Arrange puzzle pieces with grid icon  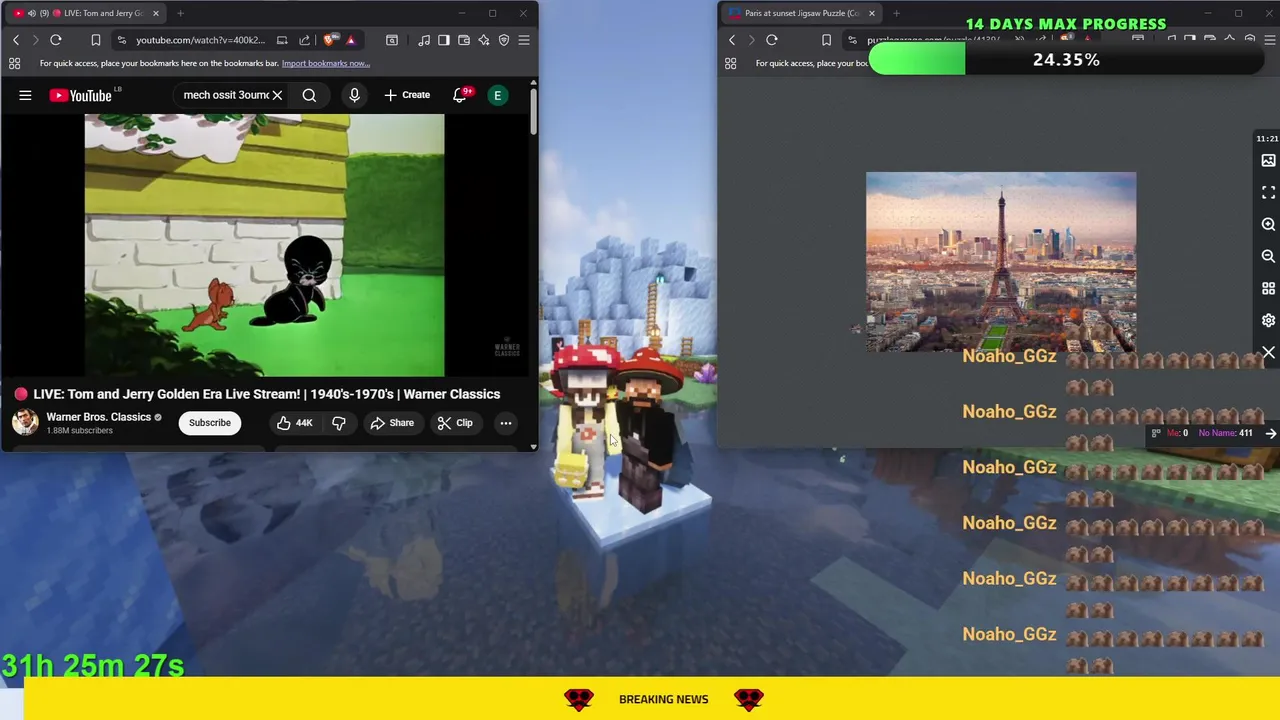1268,289
